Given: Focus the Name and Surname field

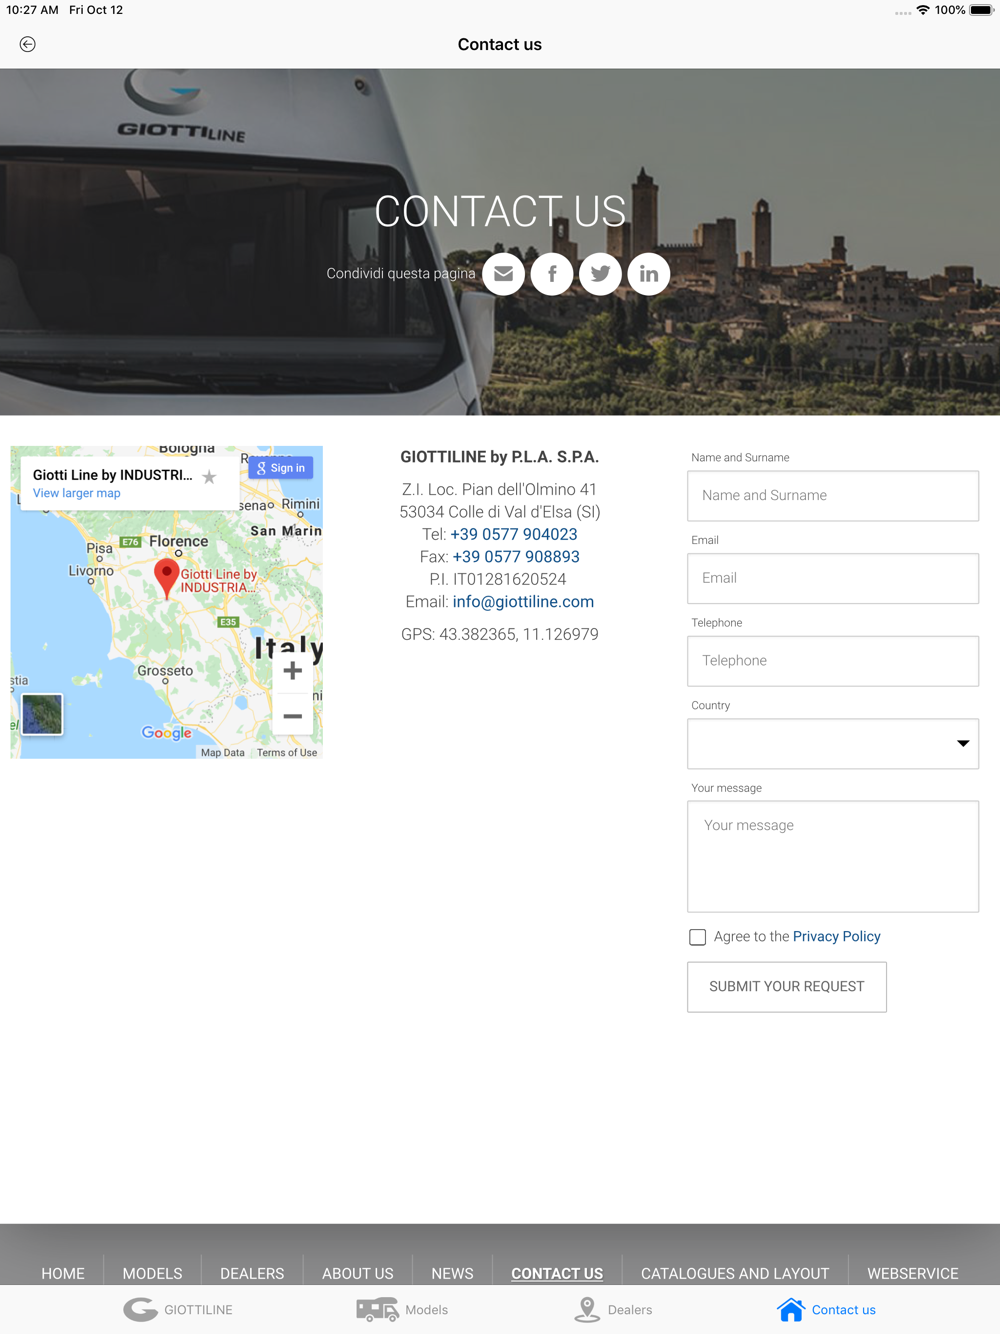Looking at the screenshot, I should [x=833, y=496].
